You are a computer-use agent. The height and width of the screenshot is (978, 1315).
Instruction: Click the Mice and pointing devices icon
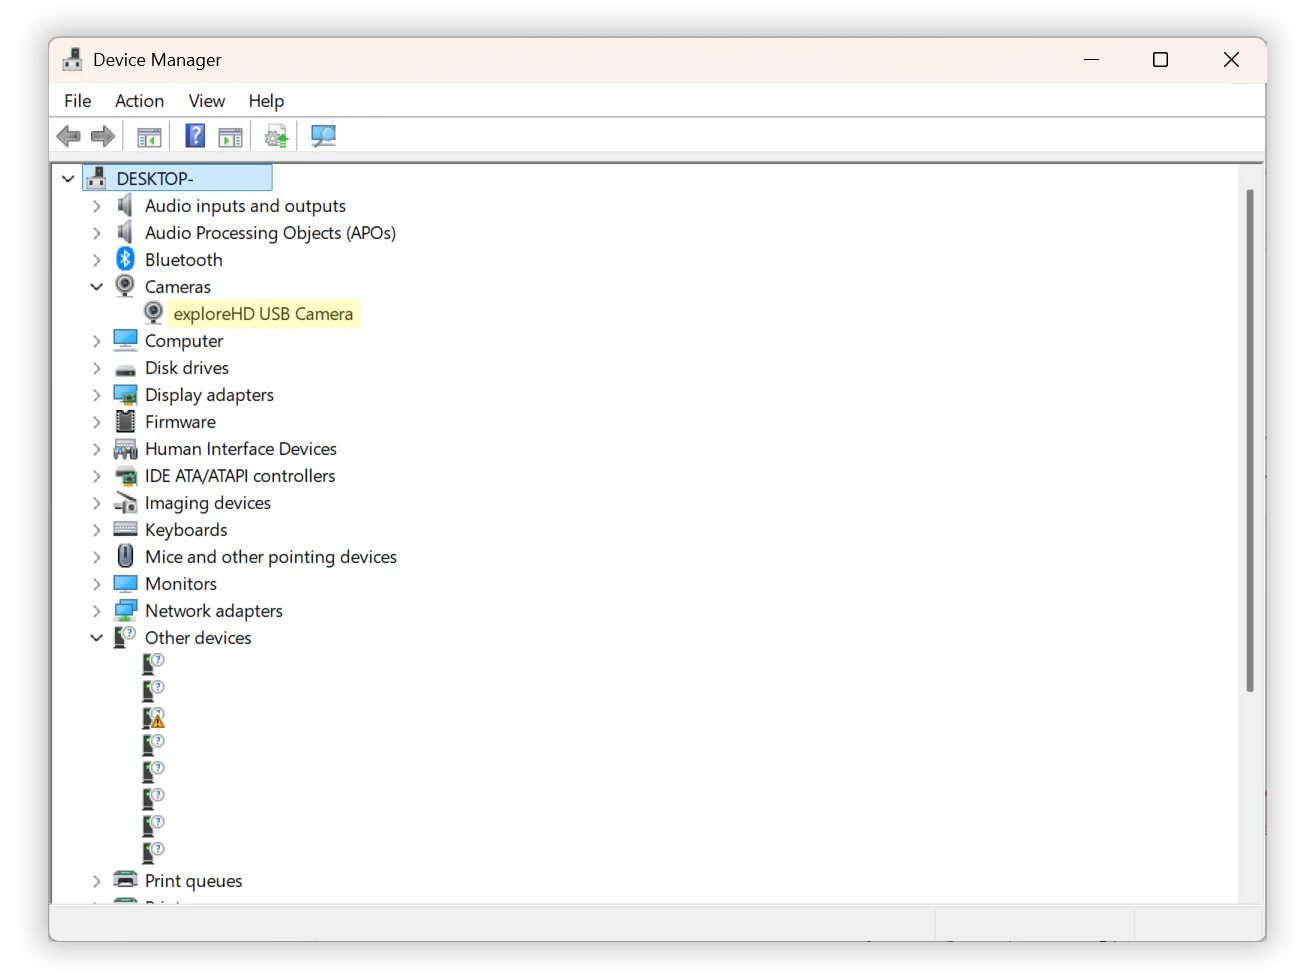click(126, 556)
